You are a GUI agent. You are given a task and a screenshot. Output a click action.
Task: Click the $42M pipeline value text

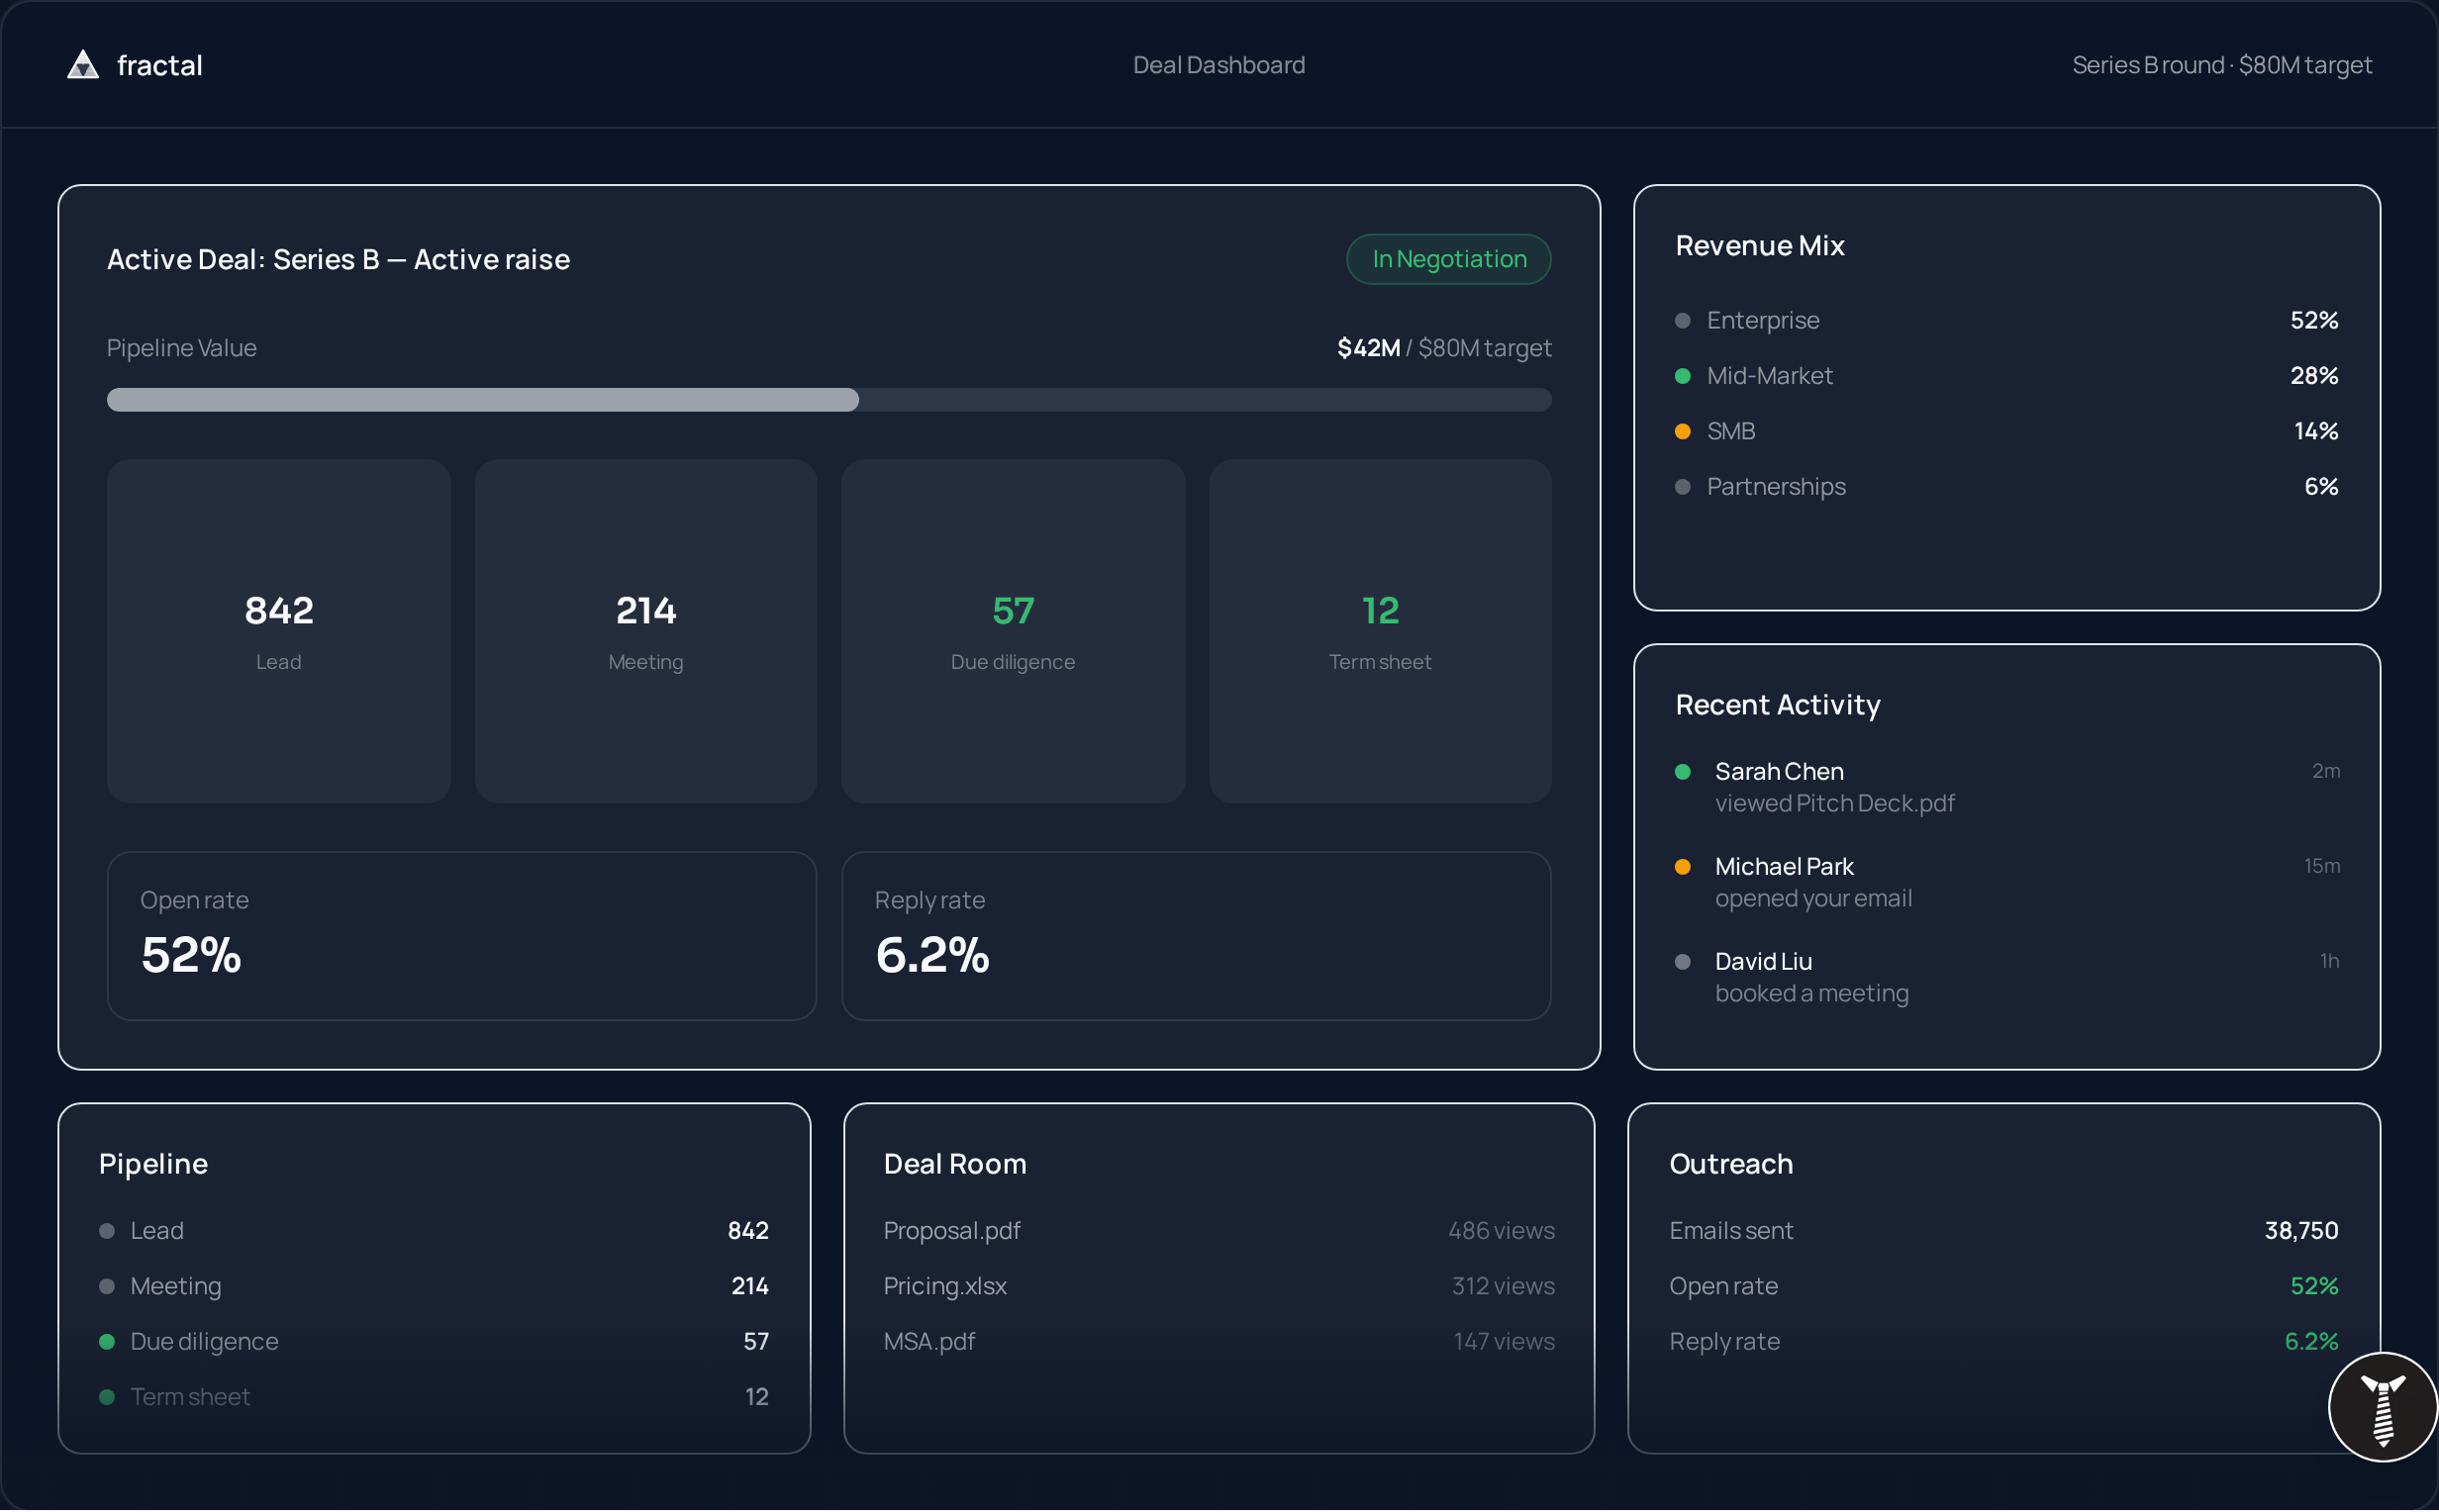1368,348
